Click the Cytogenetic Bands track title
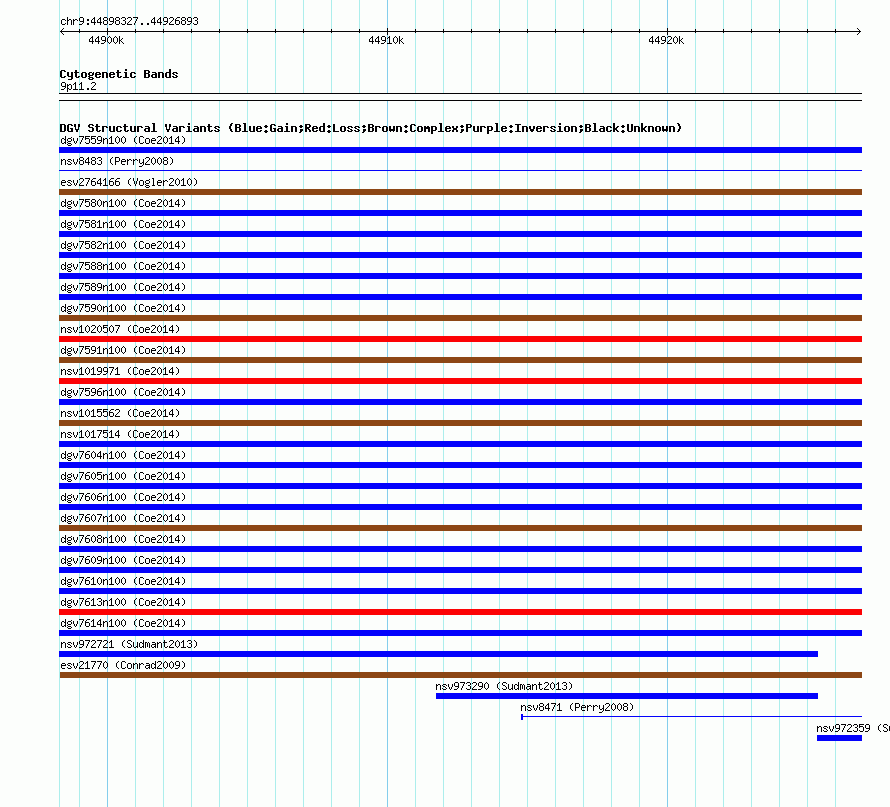This screenshot has width=890, height=807. pos(119,74)
